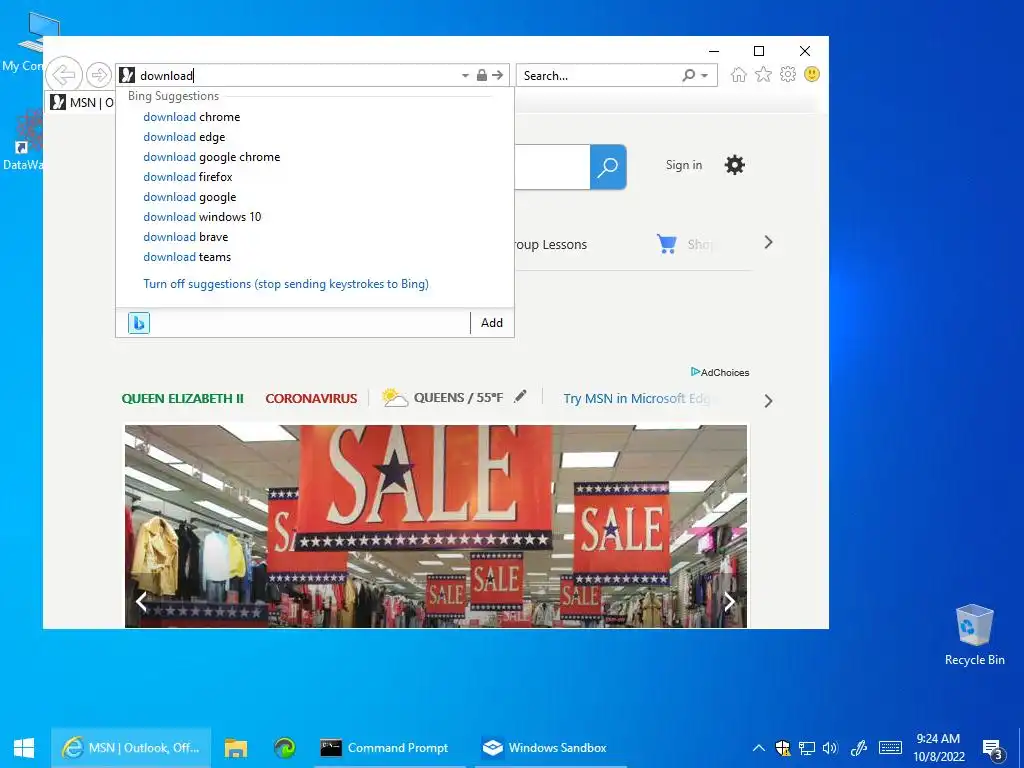This screenshot has width=1024, height=768.
Task: Click the volume speaker tray icon
Action: (830, 748)
